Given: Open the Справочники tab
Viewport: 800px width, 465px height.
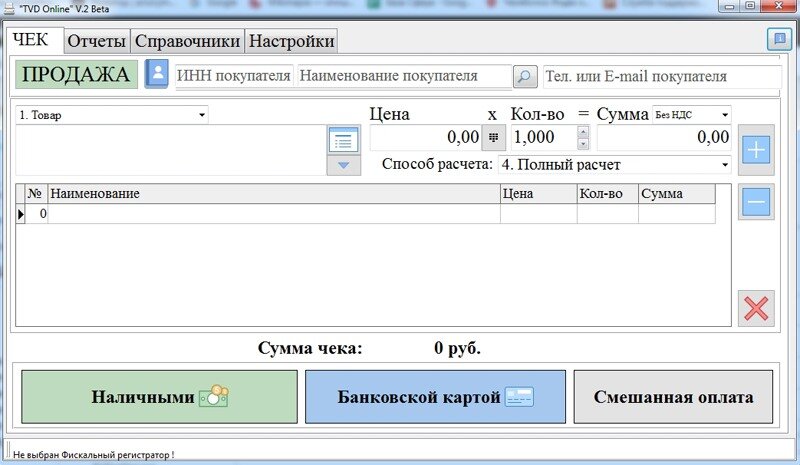Looking at the screenshot, I should click(187, 41).
